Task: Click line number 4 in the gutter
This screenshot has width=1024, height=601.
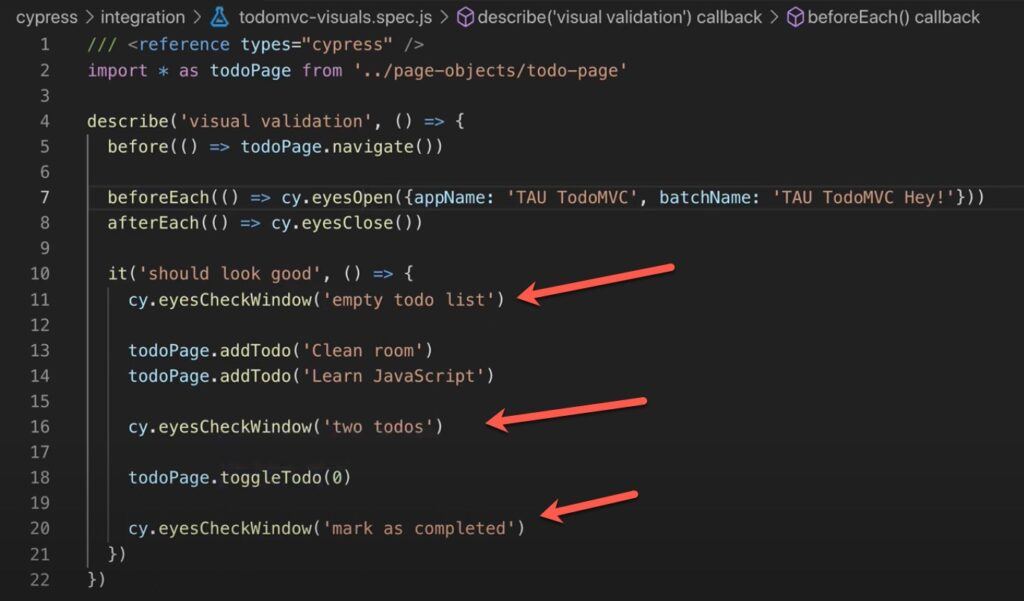Action: click(44, 122)
